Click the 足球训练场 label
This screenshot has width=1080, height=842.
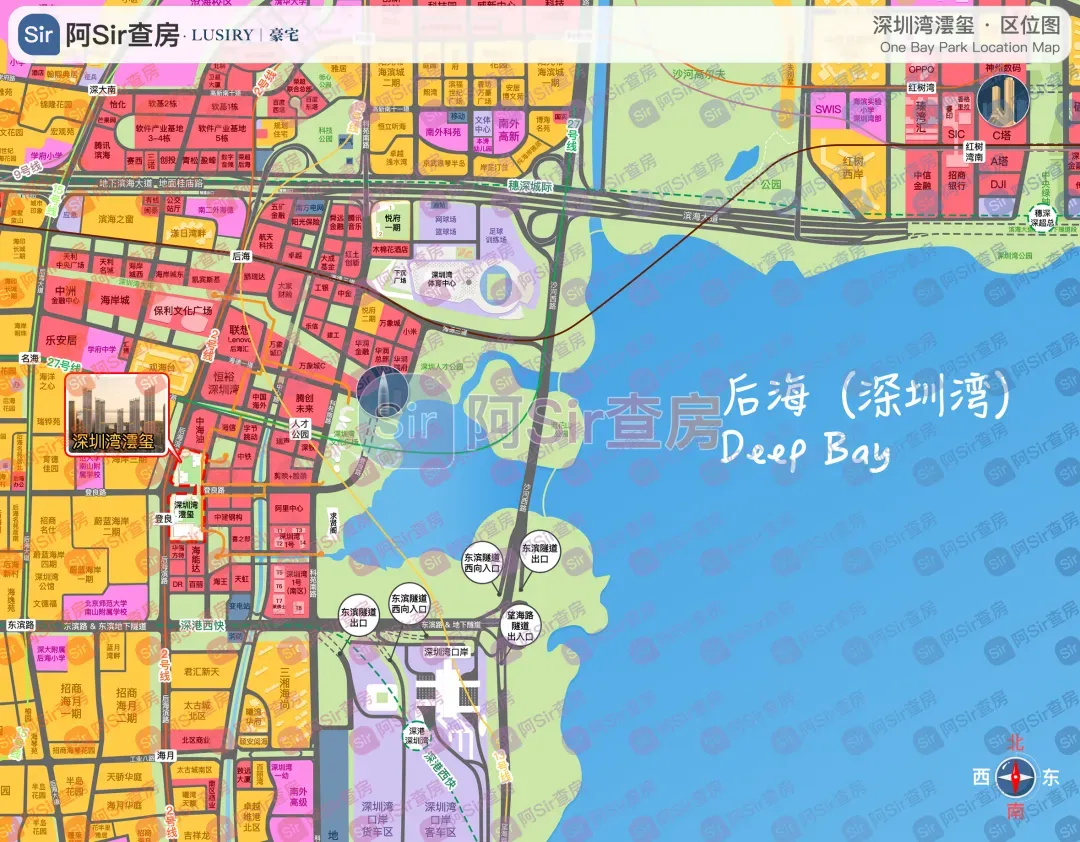coord(496,236)
